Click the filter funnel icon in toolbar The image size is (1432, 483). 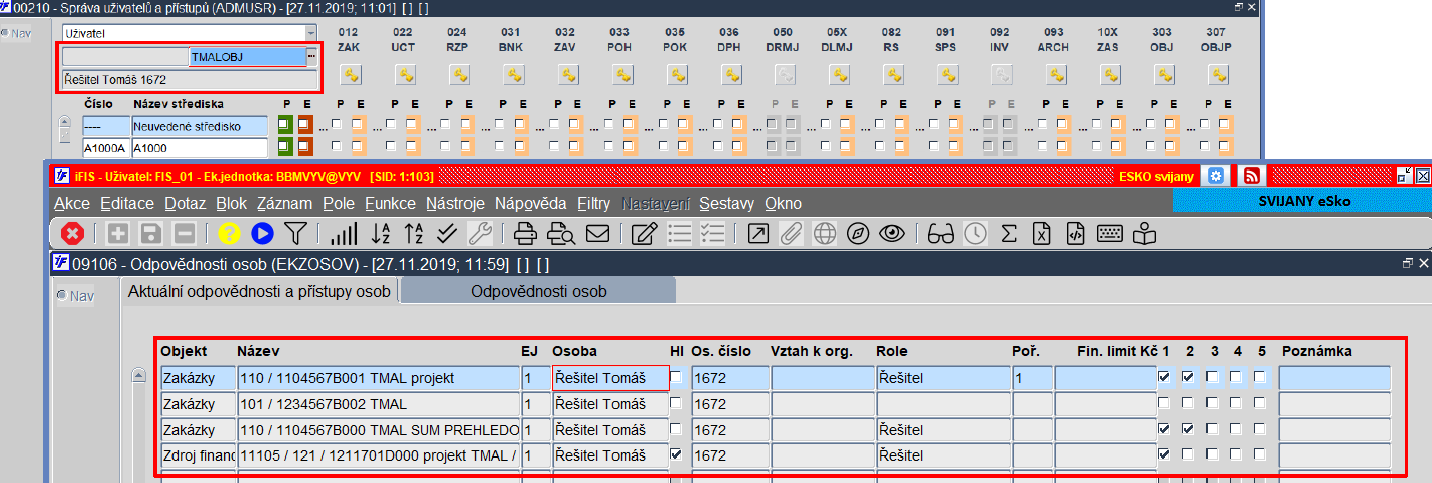[x=294, y=234]
